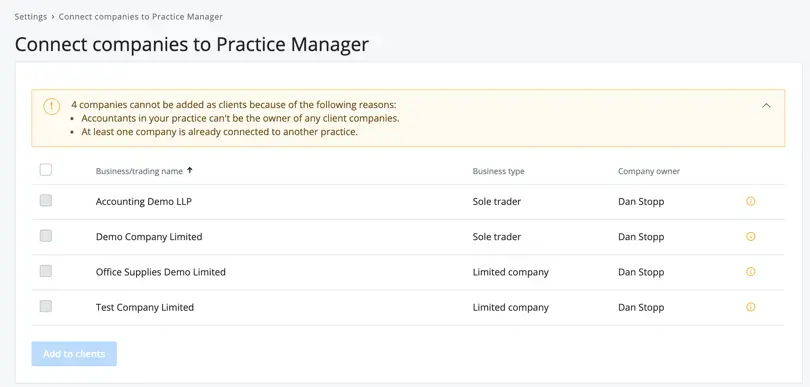Image resolution: width=810 pixels, height=387 pixels.
Task: Collapse the warning banner with chevron
Action: (x=766, y=105)
